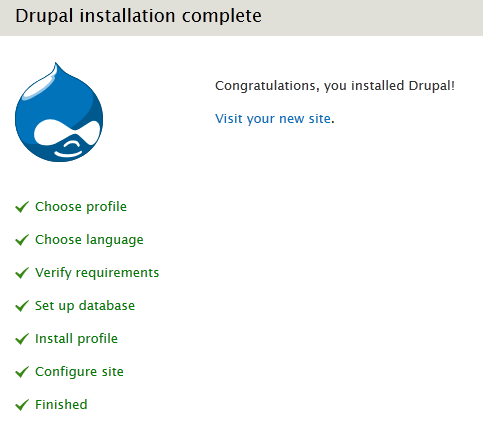This screenshot has height=428, width=483.
Task: Click the Drupal installation complete heading
Action: pos(138,16)
